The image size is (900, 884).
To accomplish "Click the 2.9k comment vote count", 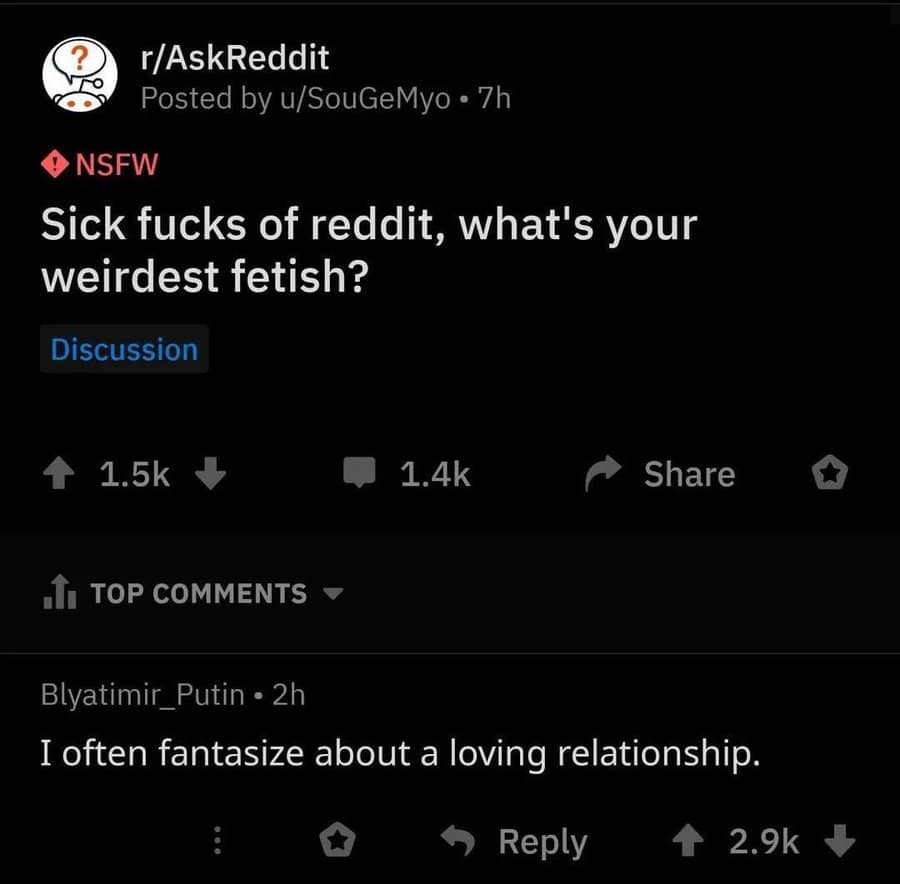I will pos(763,841).
